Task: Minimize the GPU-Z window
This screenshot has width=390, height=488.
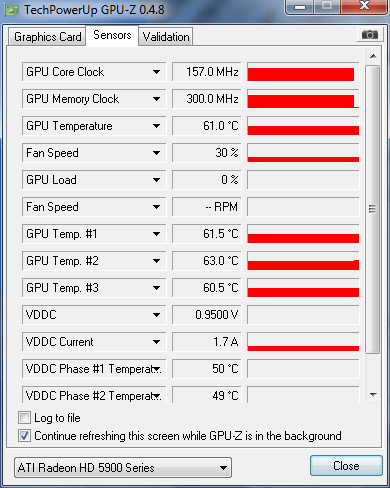Action: pos(300,7)
